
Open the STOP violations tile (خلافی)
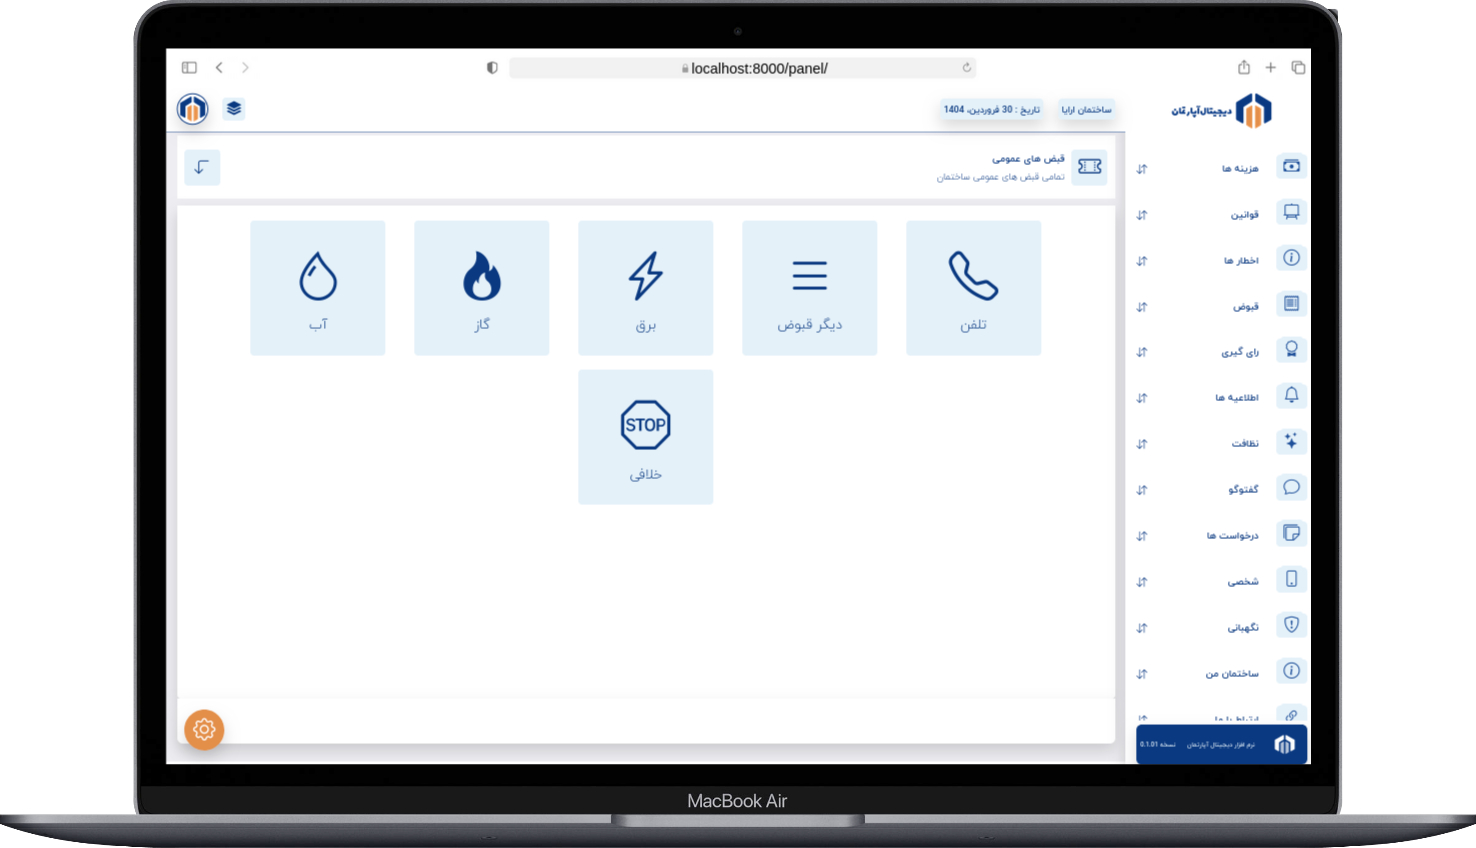[x=646, y=437]
